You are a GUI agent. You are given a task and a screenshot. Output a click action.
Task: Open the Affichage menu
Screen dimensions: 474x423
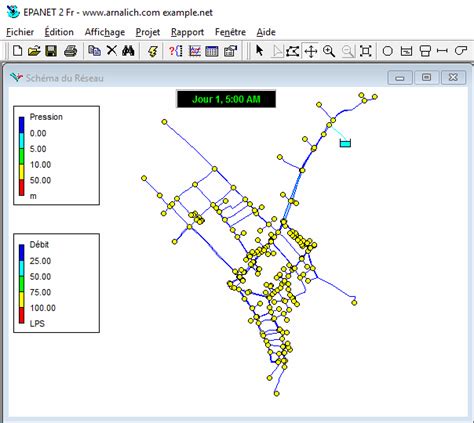click(x=105, y=32)
